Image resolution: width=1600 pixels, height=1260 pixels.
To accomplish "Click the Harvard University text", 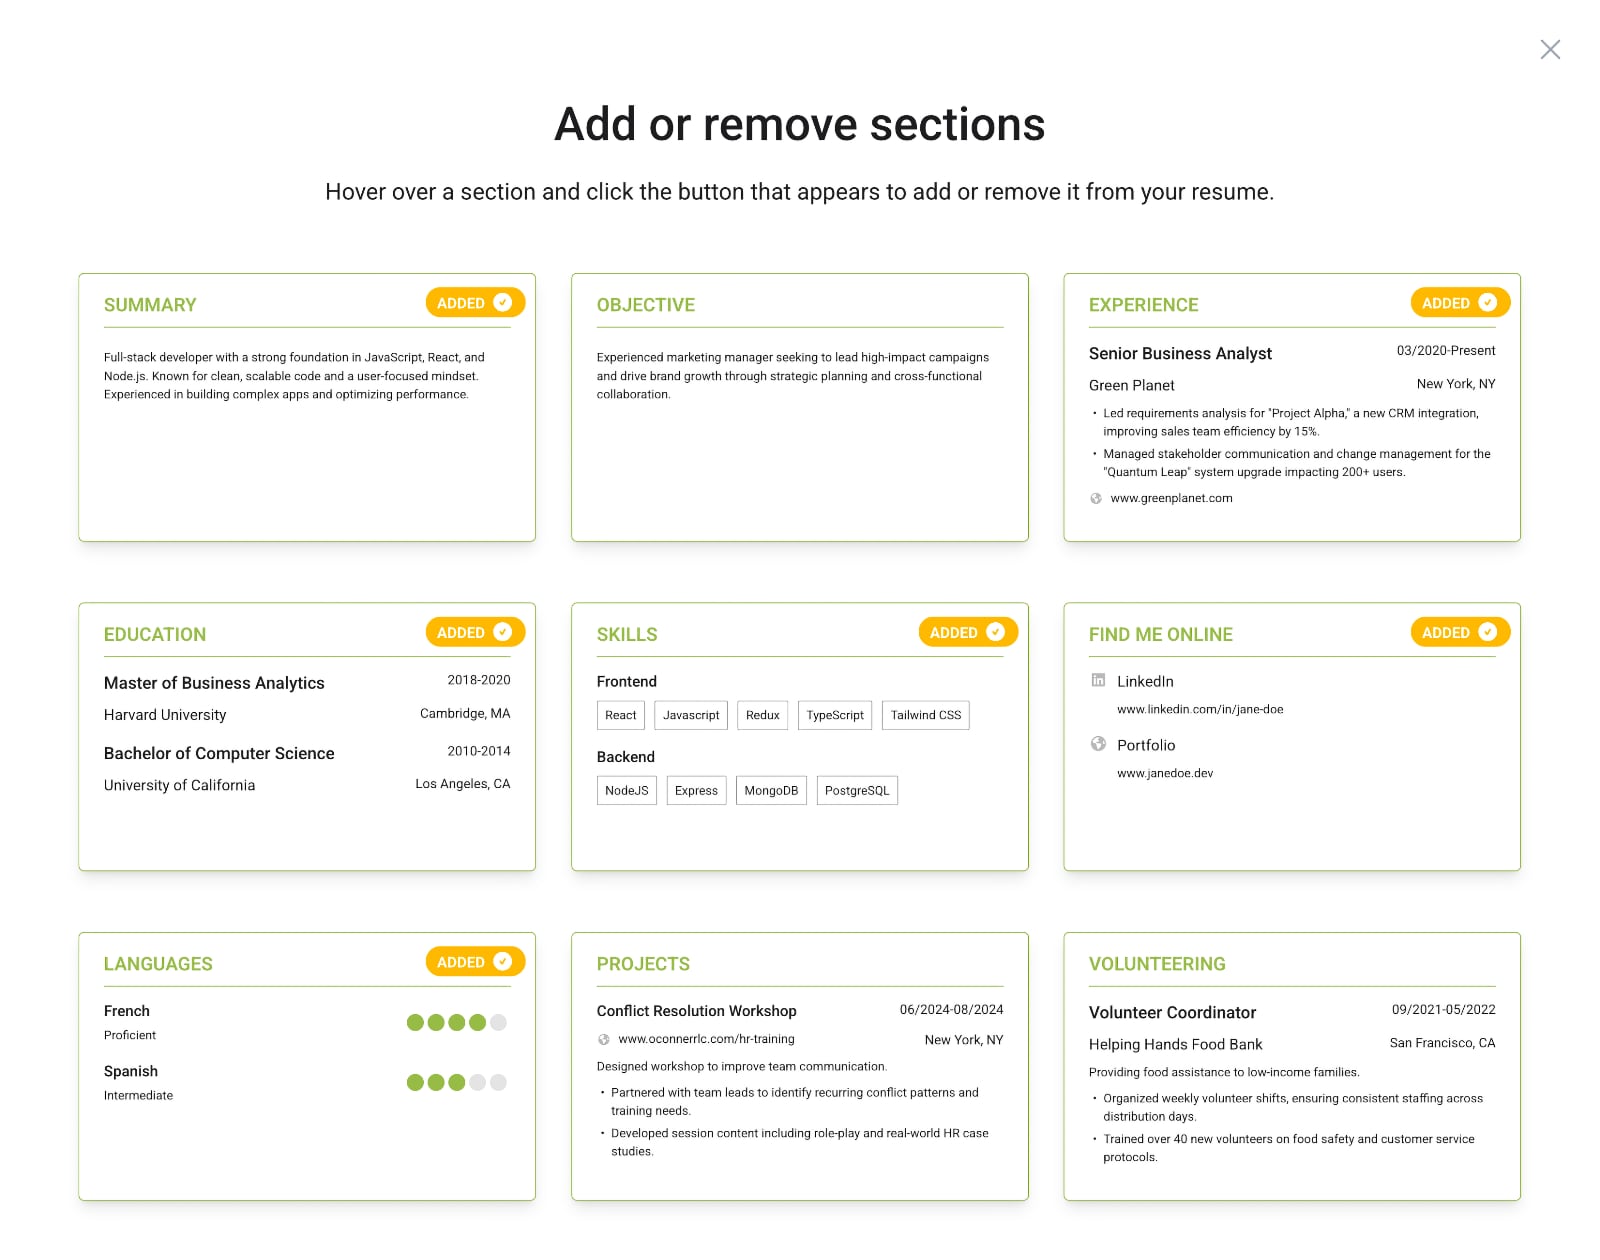I will [165, 716].
